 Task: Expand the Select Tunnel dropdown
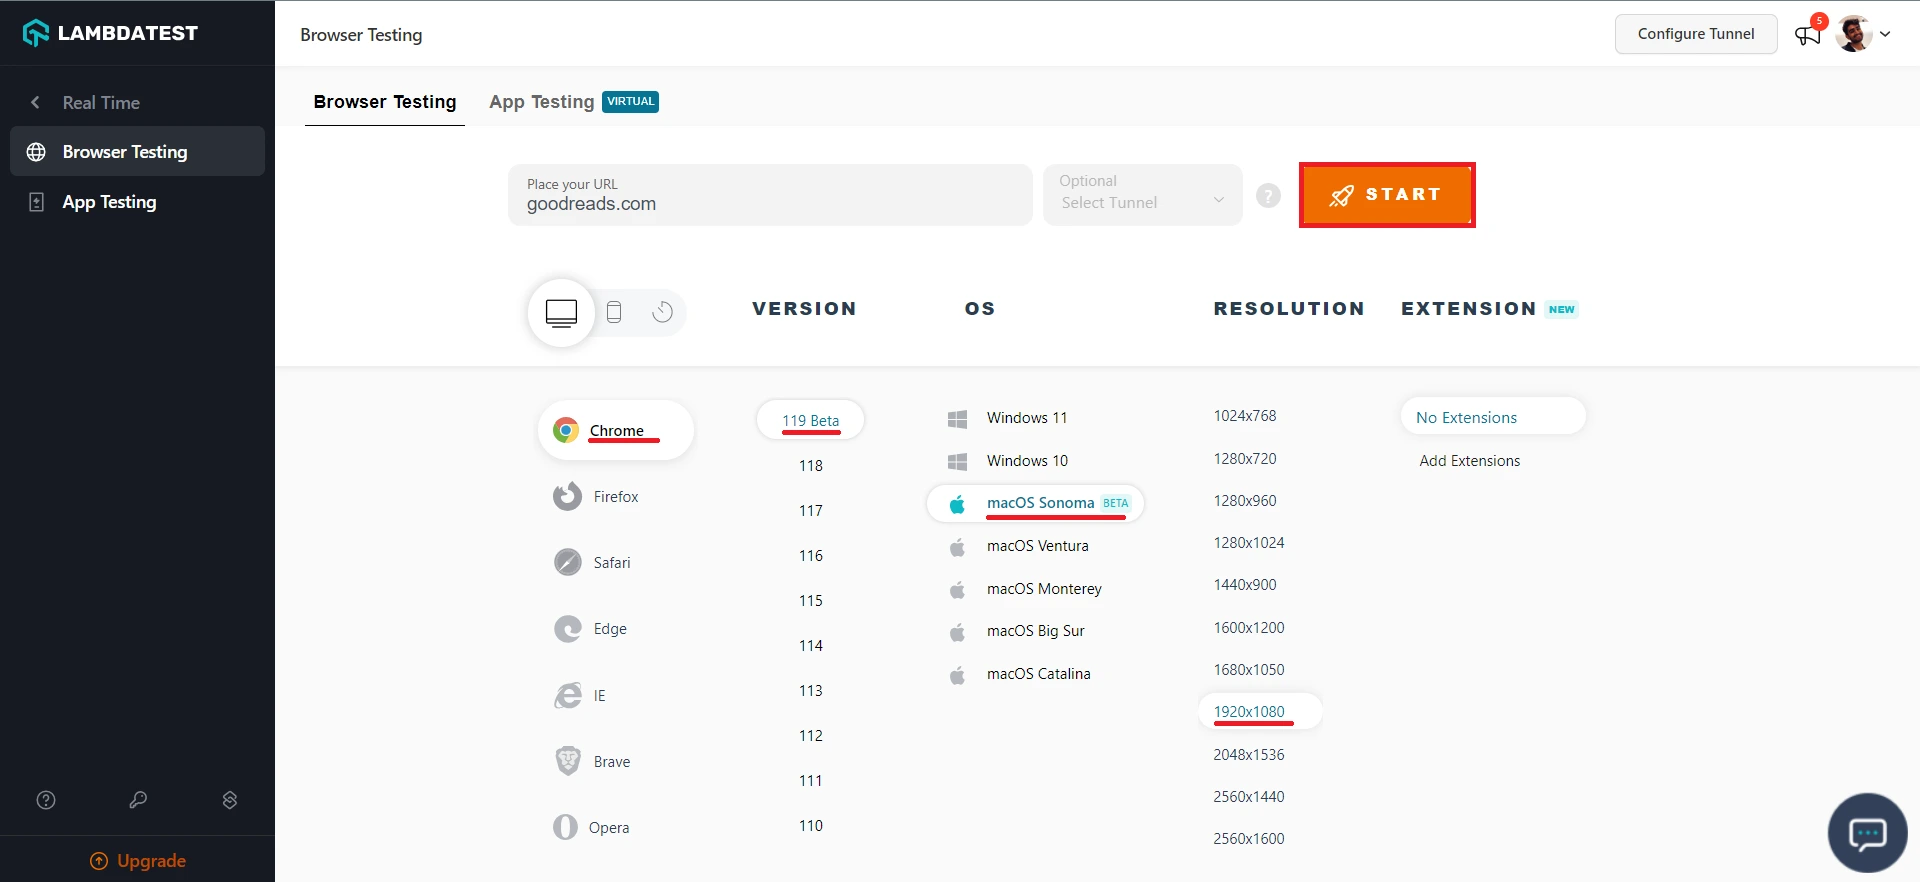(x=1142, y=195)
